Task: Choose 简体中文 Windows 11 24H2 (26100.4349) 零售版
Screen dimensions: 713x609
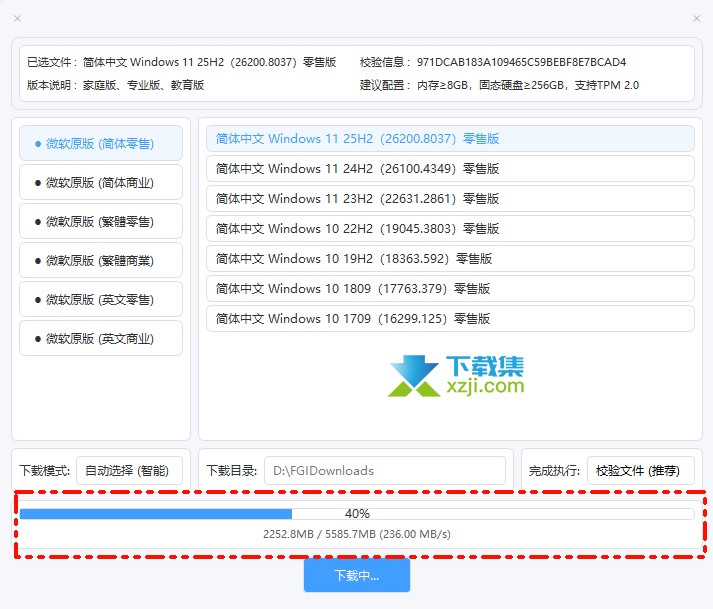Action: point(450,169)
